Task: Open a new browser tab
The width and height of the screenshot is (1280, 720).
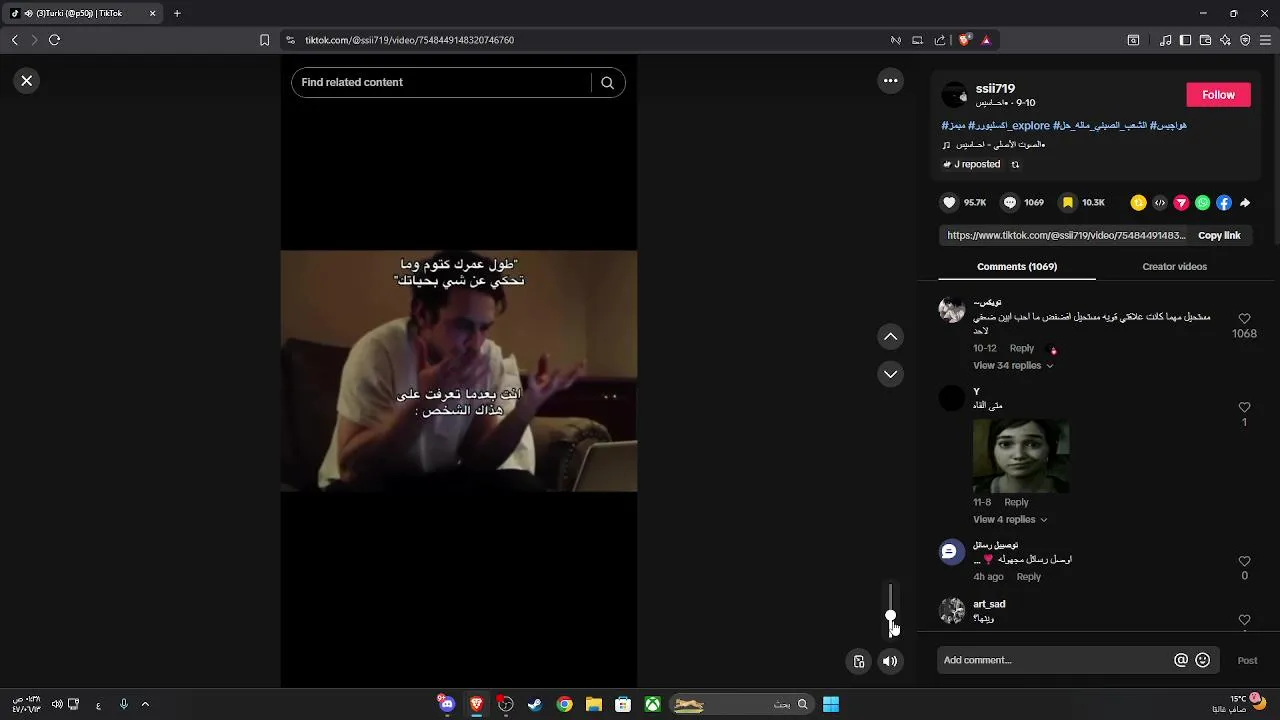Action: coord(177,13)
